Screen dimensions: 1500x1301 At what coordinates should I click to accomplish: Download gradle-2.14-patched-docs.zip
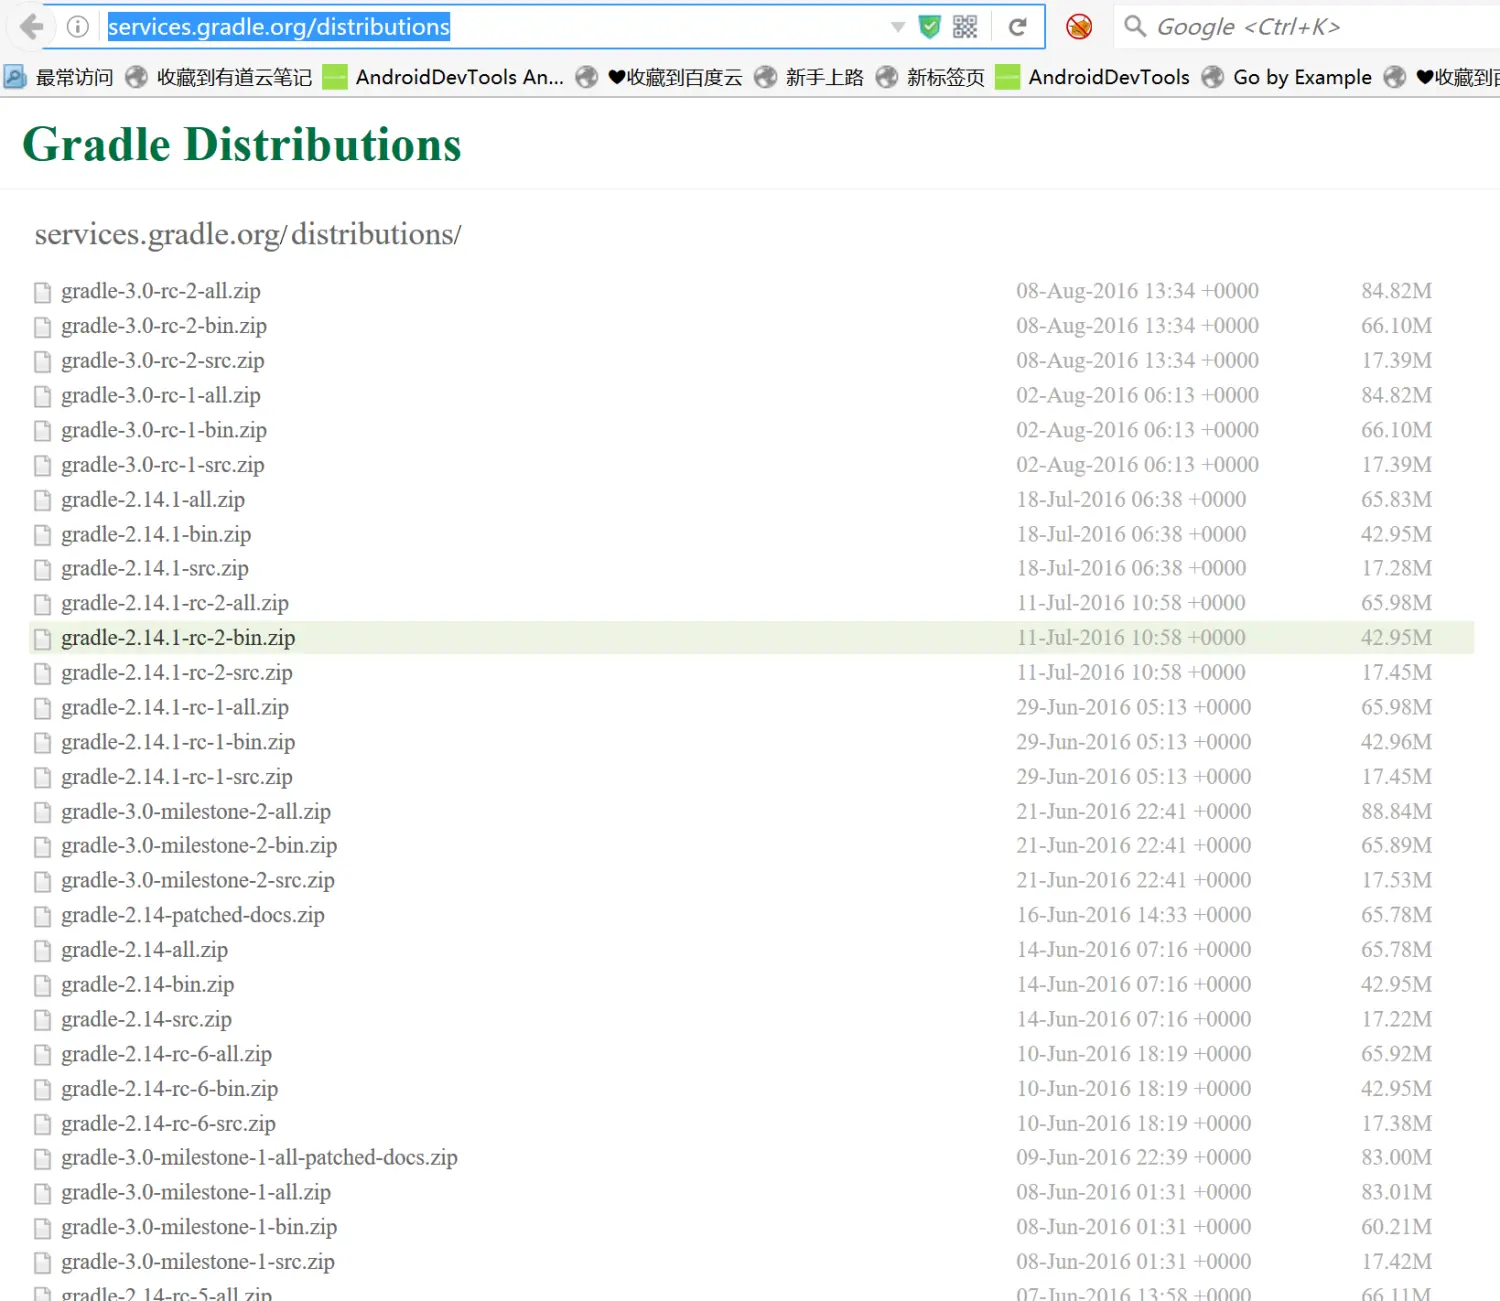[193, 915]
